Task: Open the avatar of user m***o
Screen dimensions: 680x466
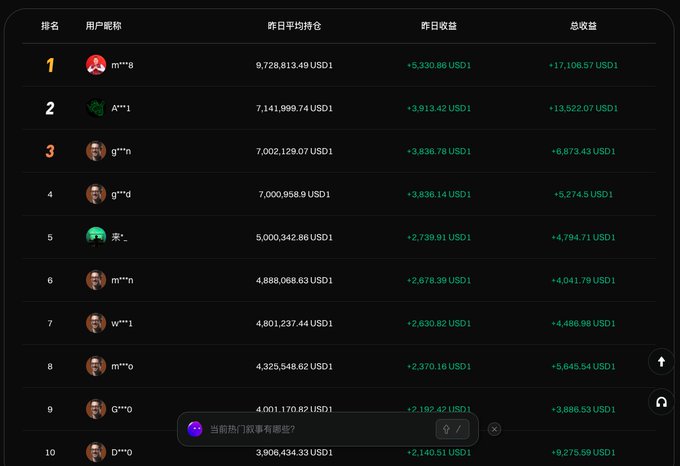Action: click(x=96, y=366)
